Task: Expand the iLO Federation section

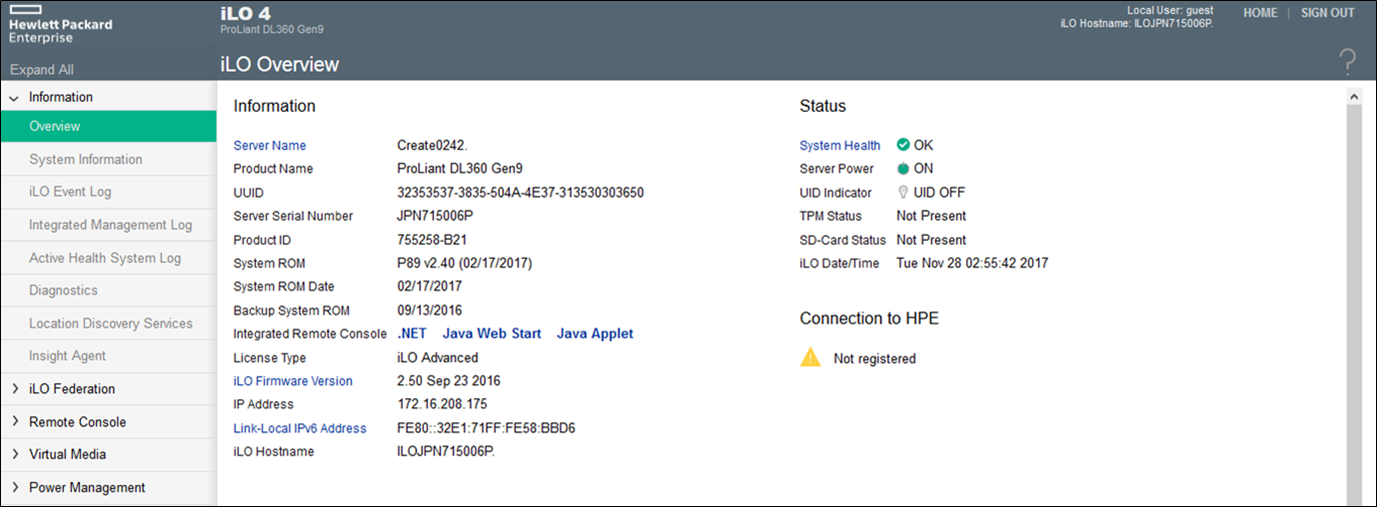Action: pyautogui.click(x=14, y=389)
